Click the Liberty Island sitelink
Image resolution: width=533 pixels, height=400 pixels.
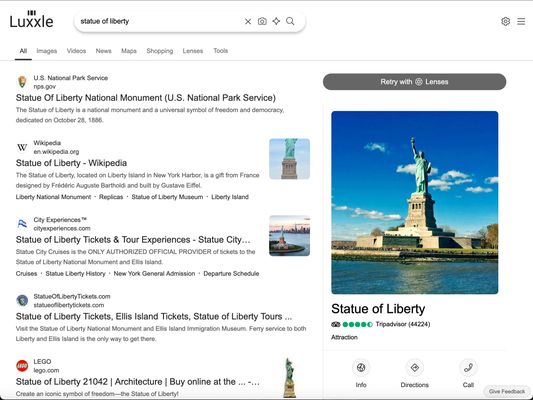[x=230, y=197]
